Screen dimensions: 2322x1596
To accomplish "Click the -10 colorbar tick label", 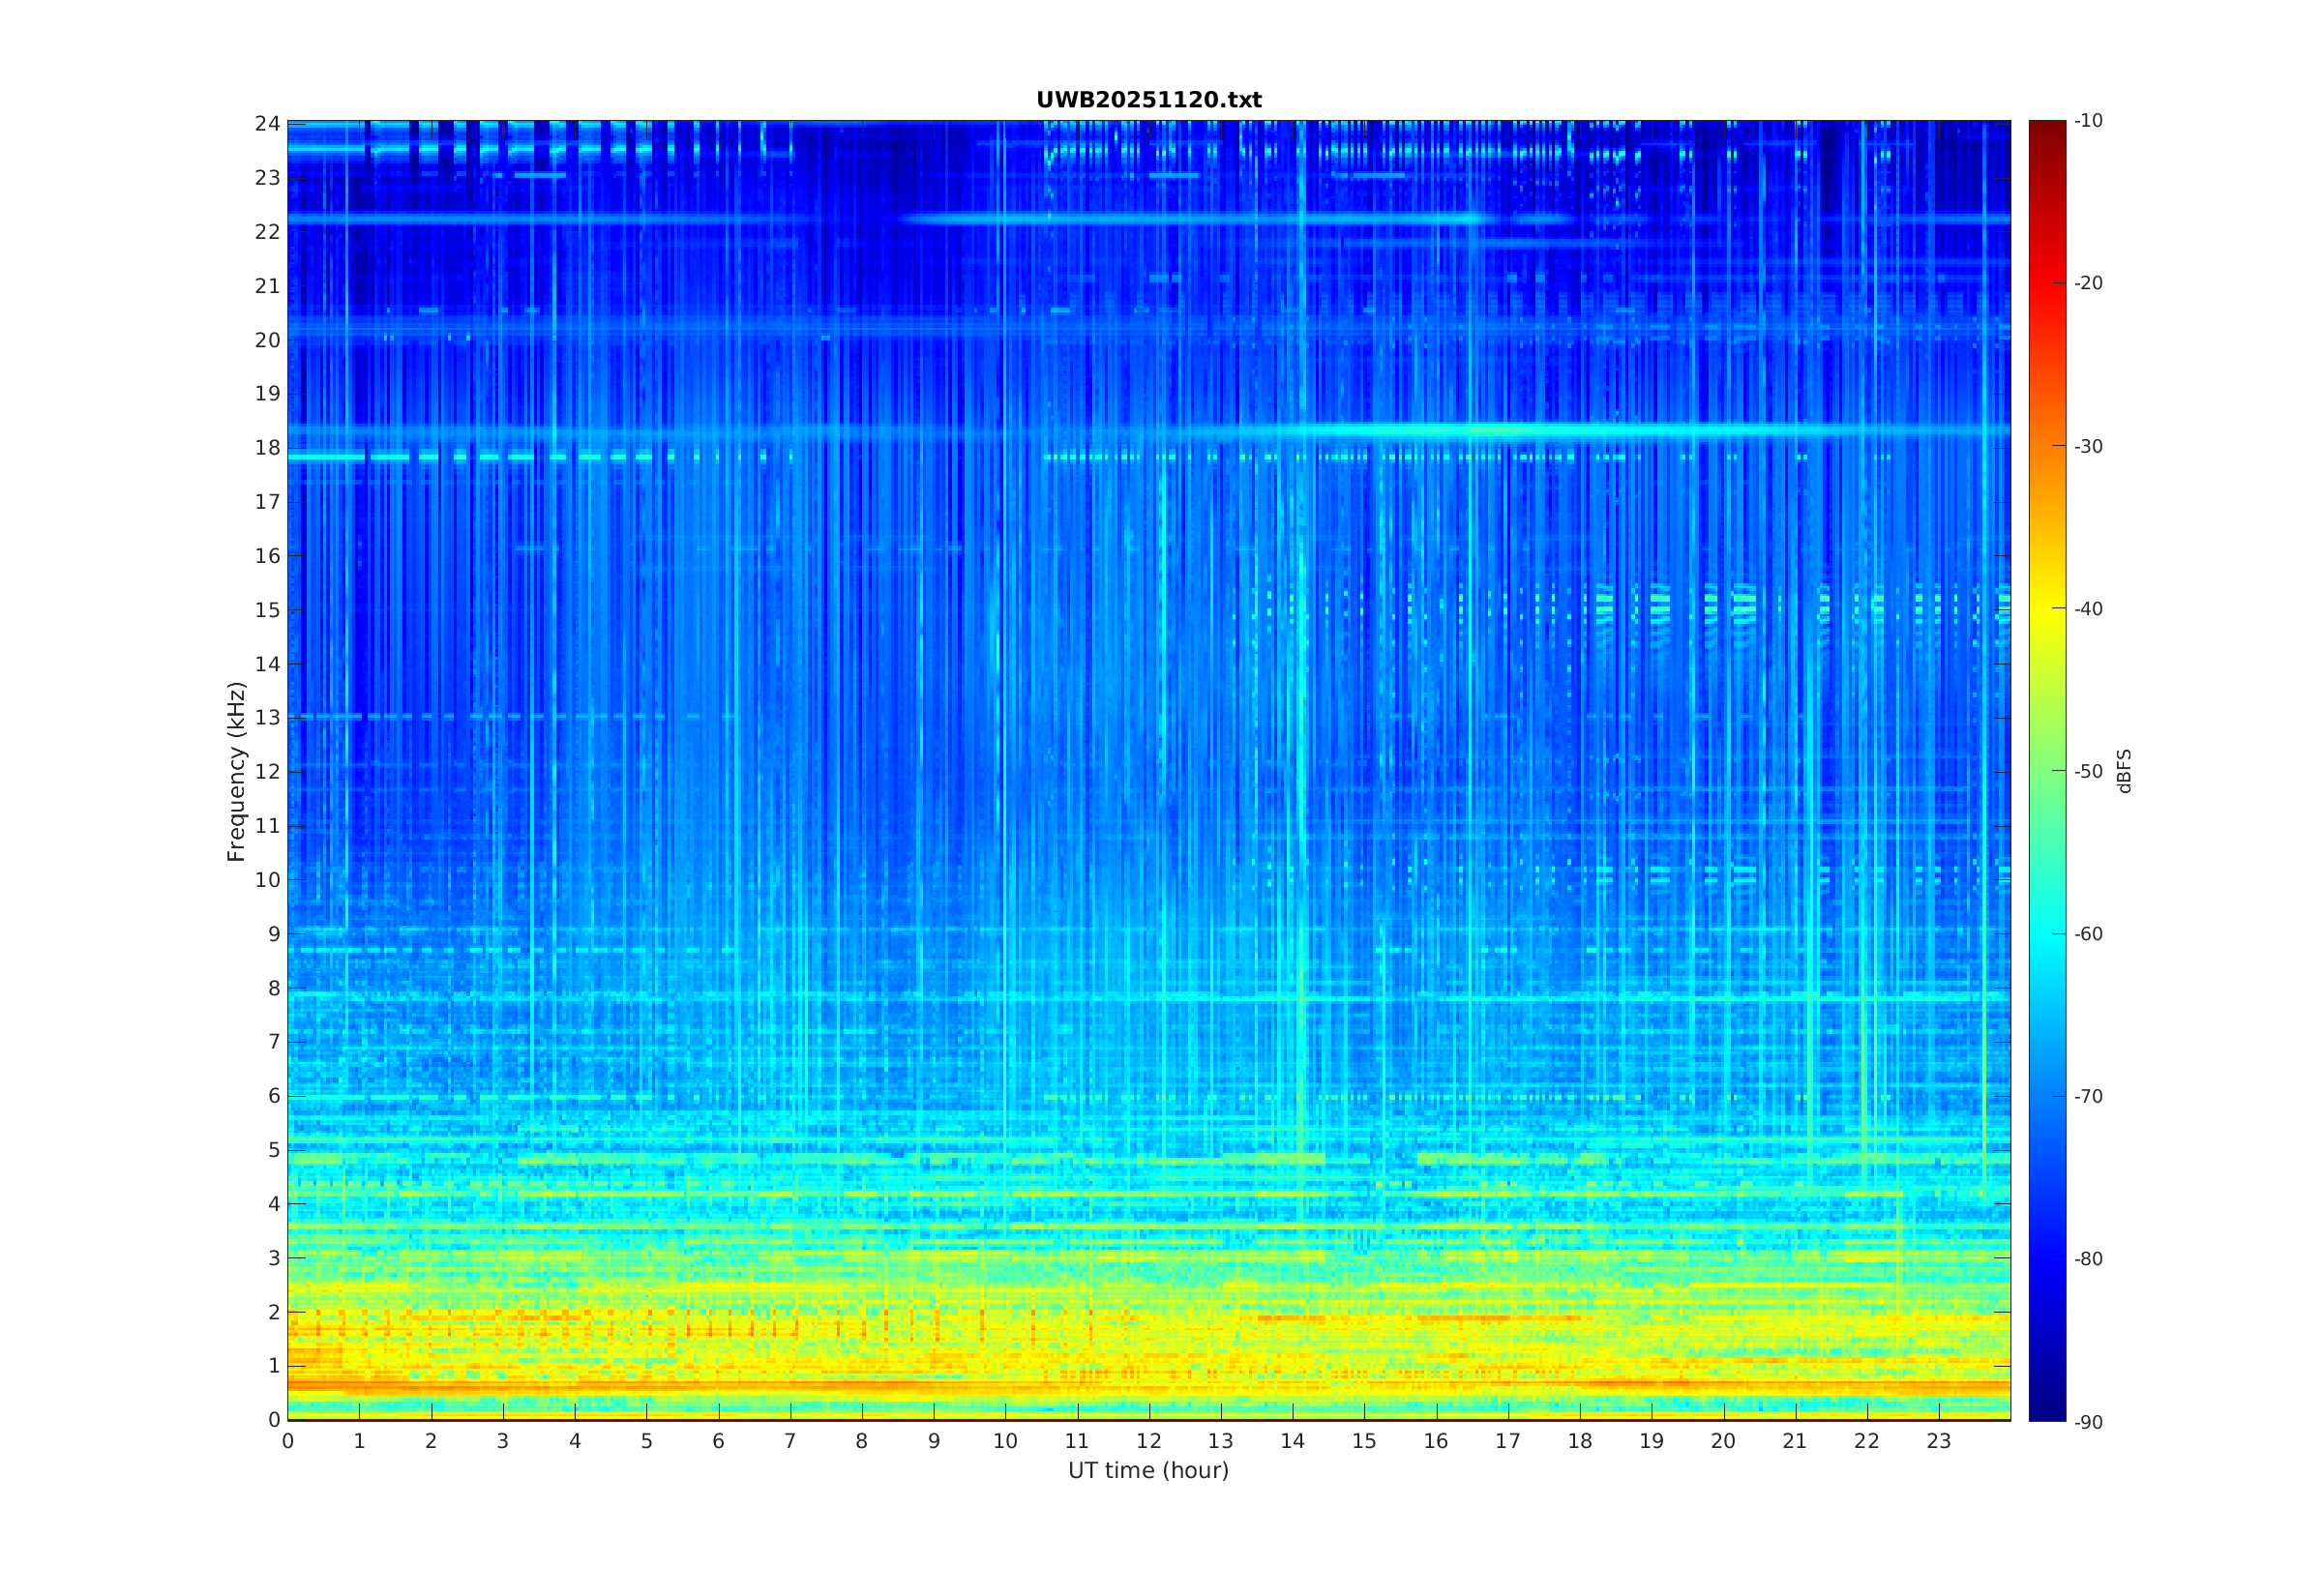I will click(2088, 121).
